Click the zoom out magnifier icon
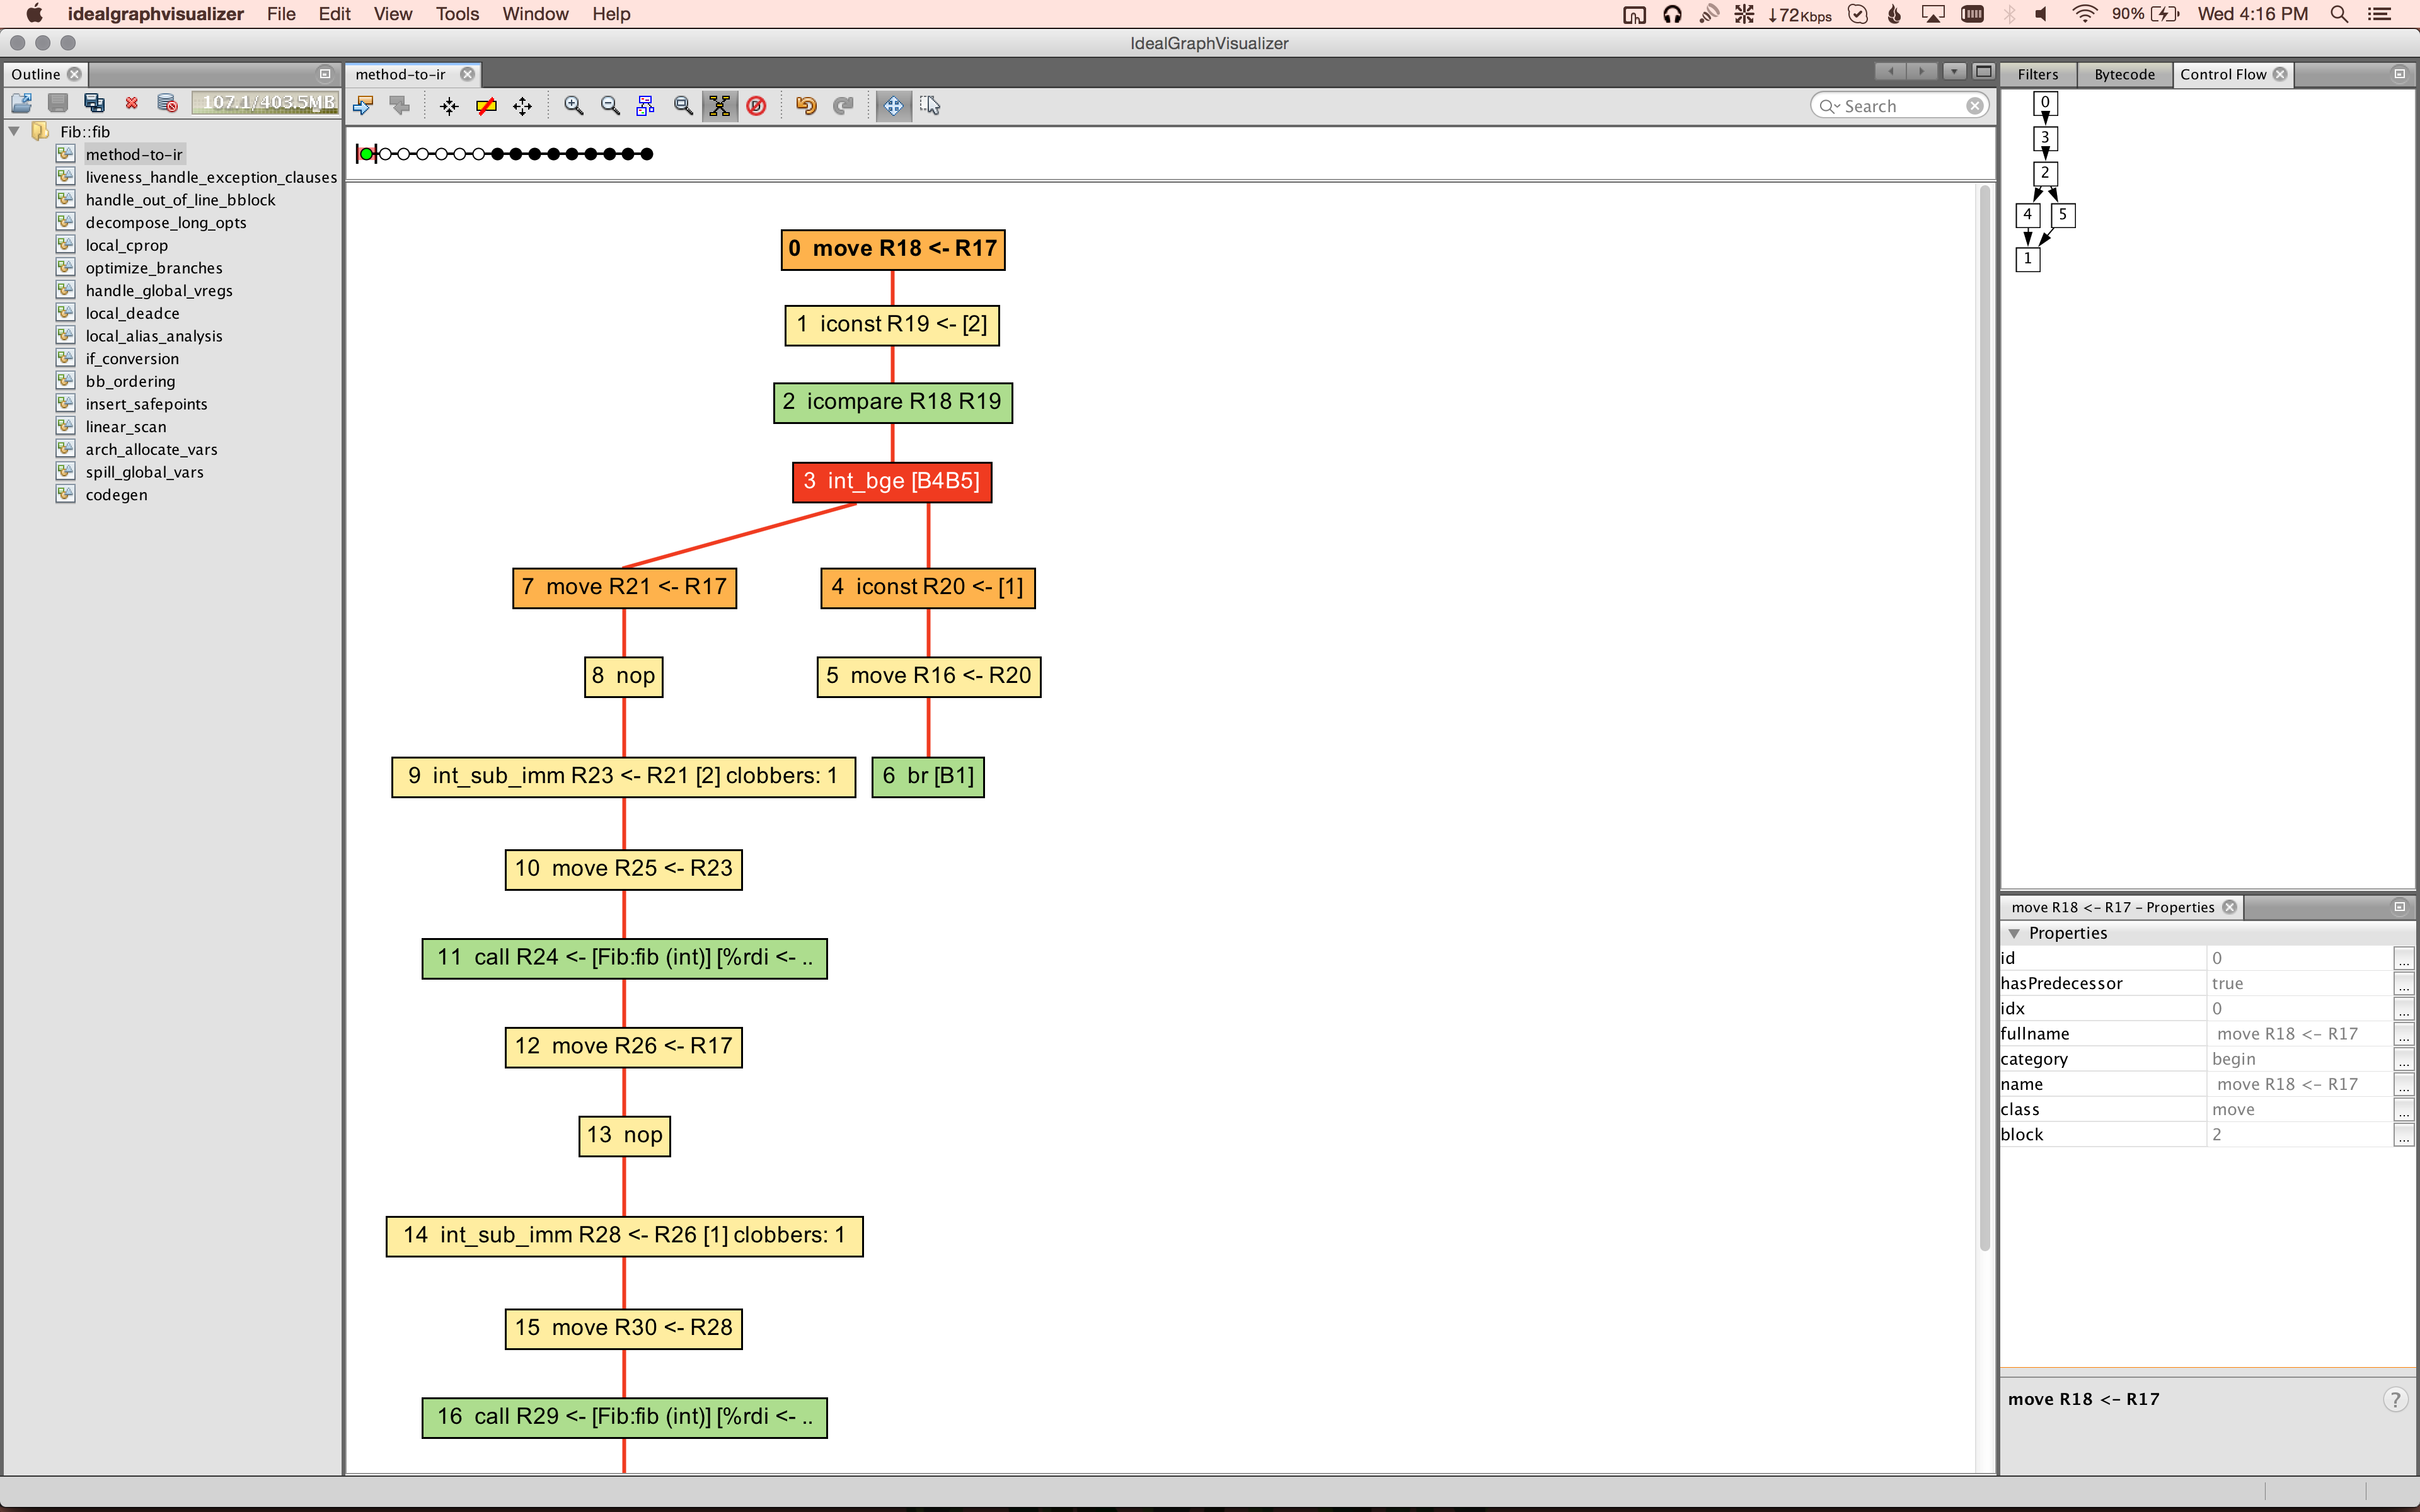Screen dimensions: 2420x1512 tap(610, 106)
